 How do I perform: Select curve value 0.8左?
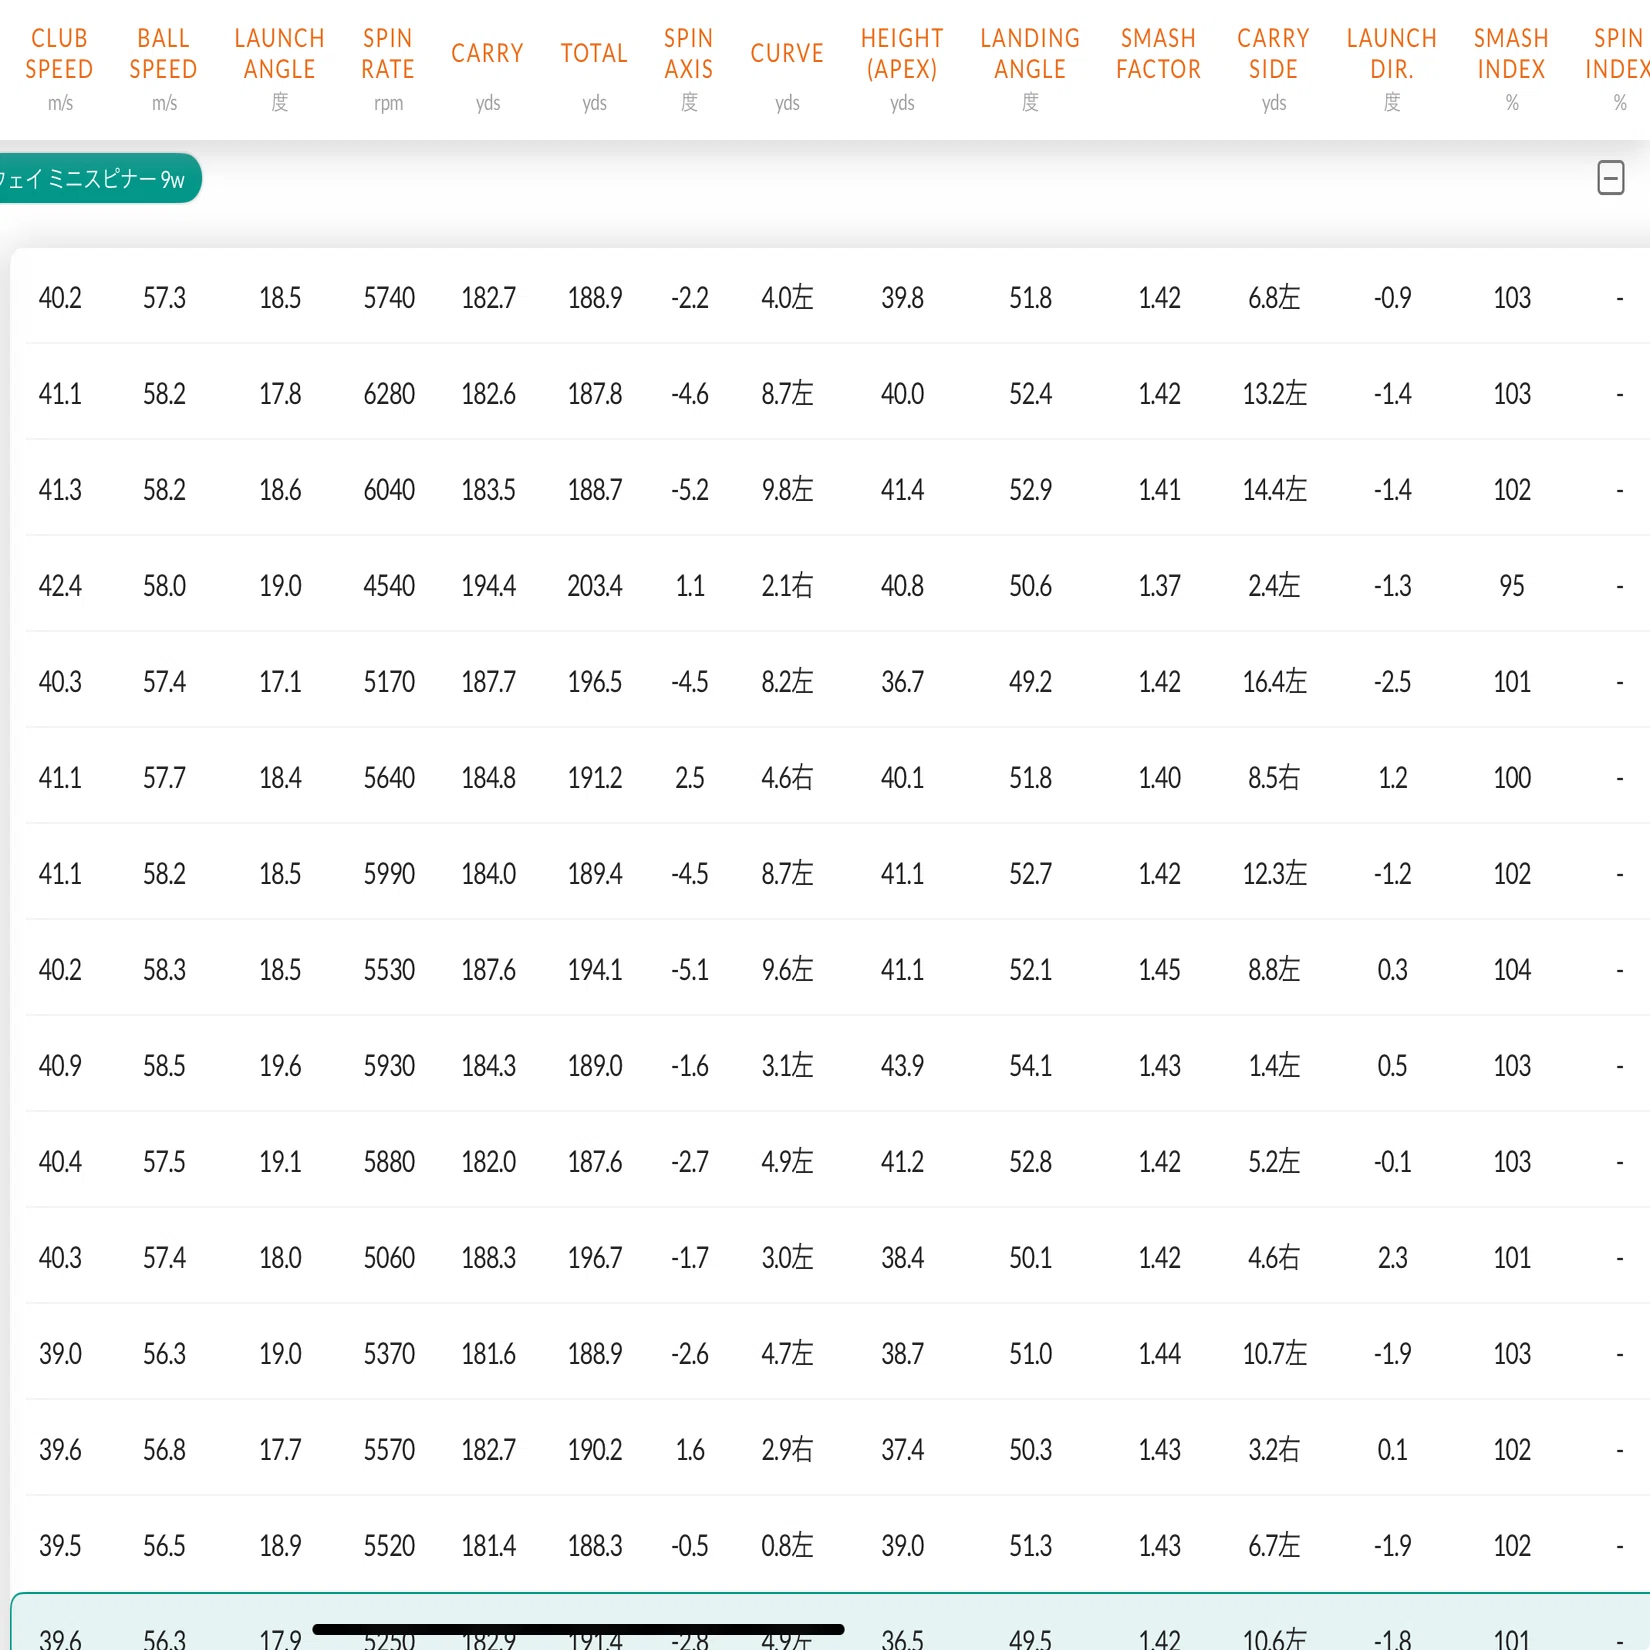pos(787,1546)
